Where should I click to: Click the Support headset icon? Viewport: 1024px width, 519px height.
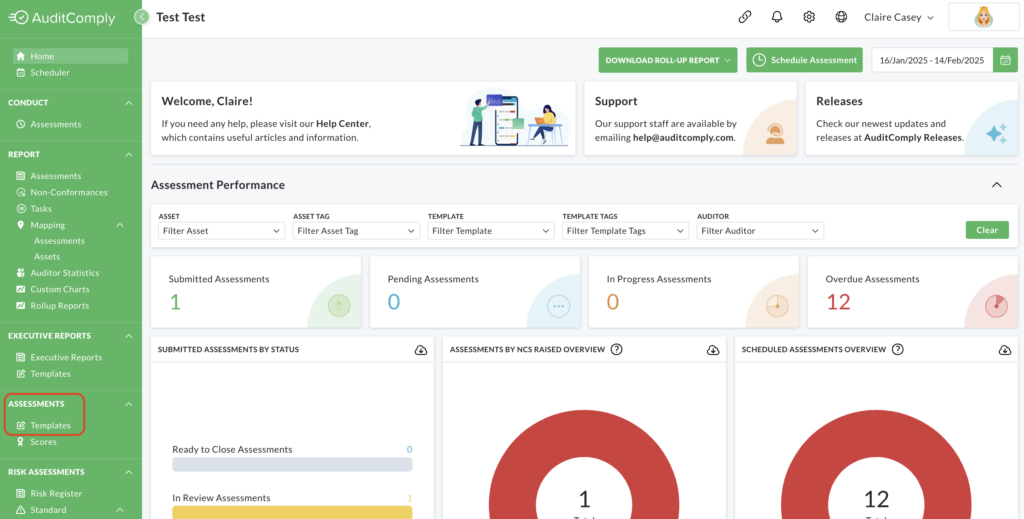point(775,133)
